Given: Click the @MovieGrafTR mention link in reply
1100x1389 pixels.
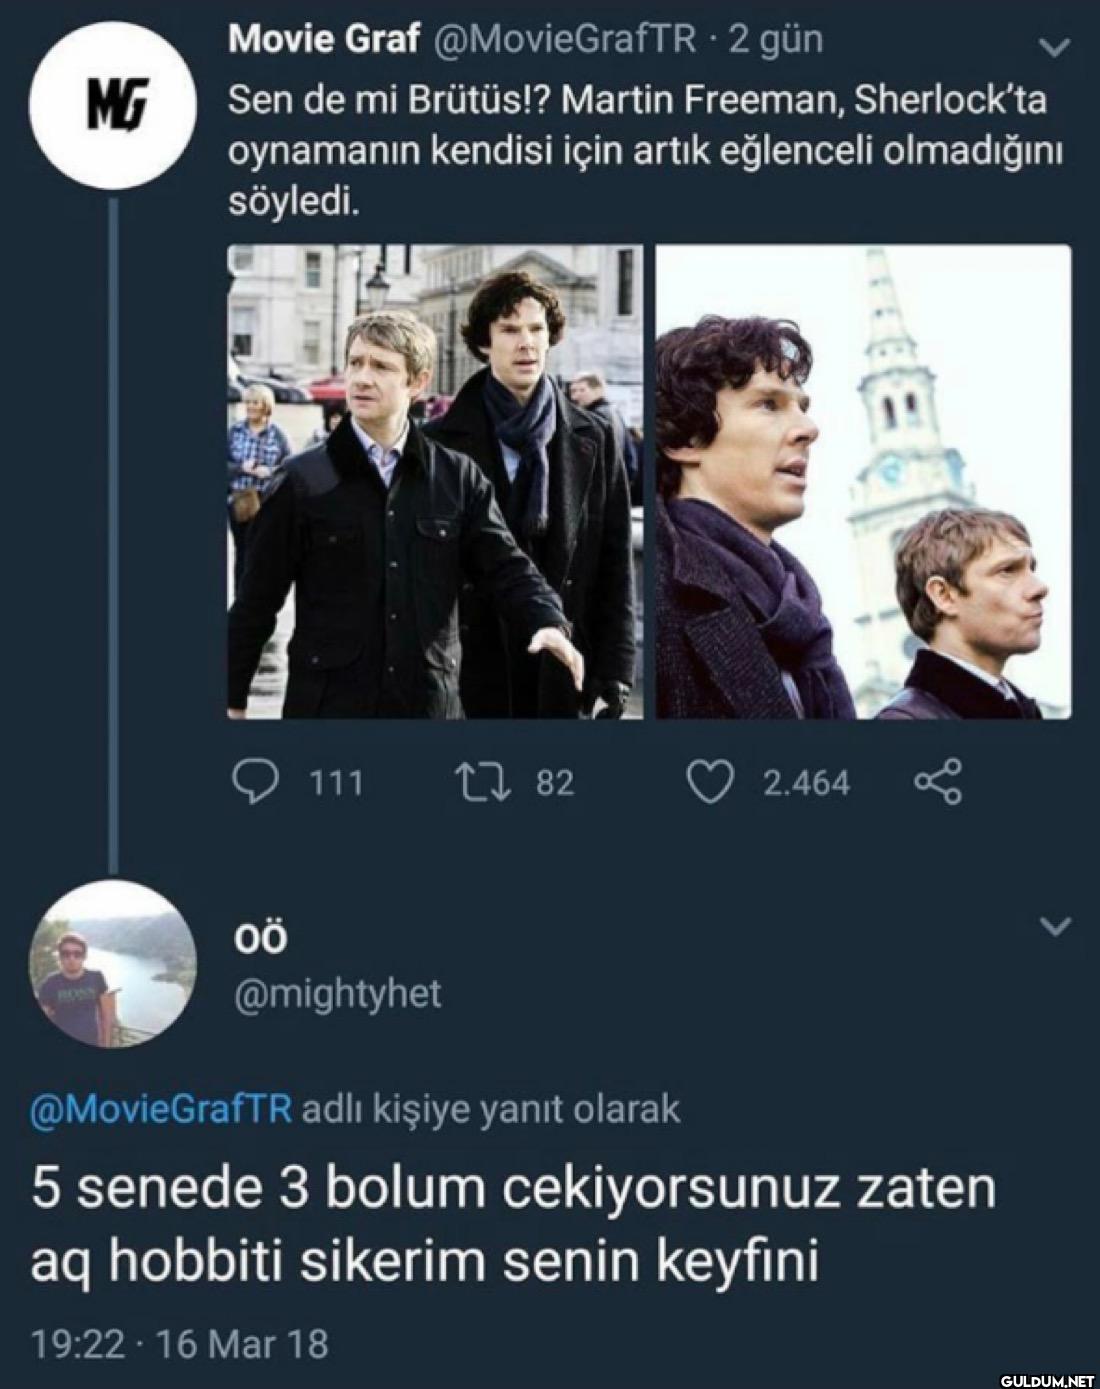Looking at the screenshot, I should point(162,1109).
